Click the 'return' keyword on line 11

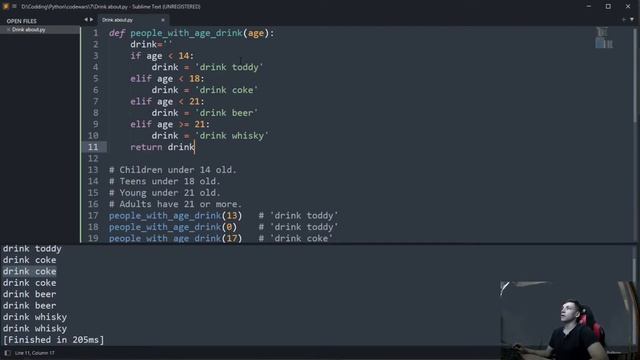tap(146, 147)
